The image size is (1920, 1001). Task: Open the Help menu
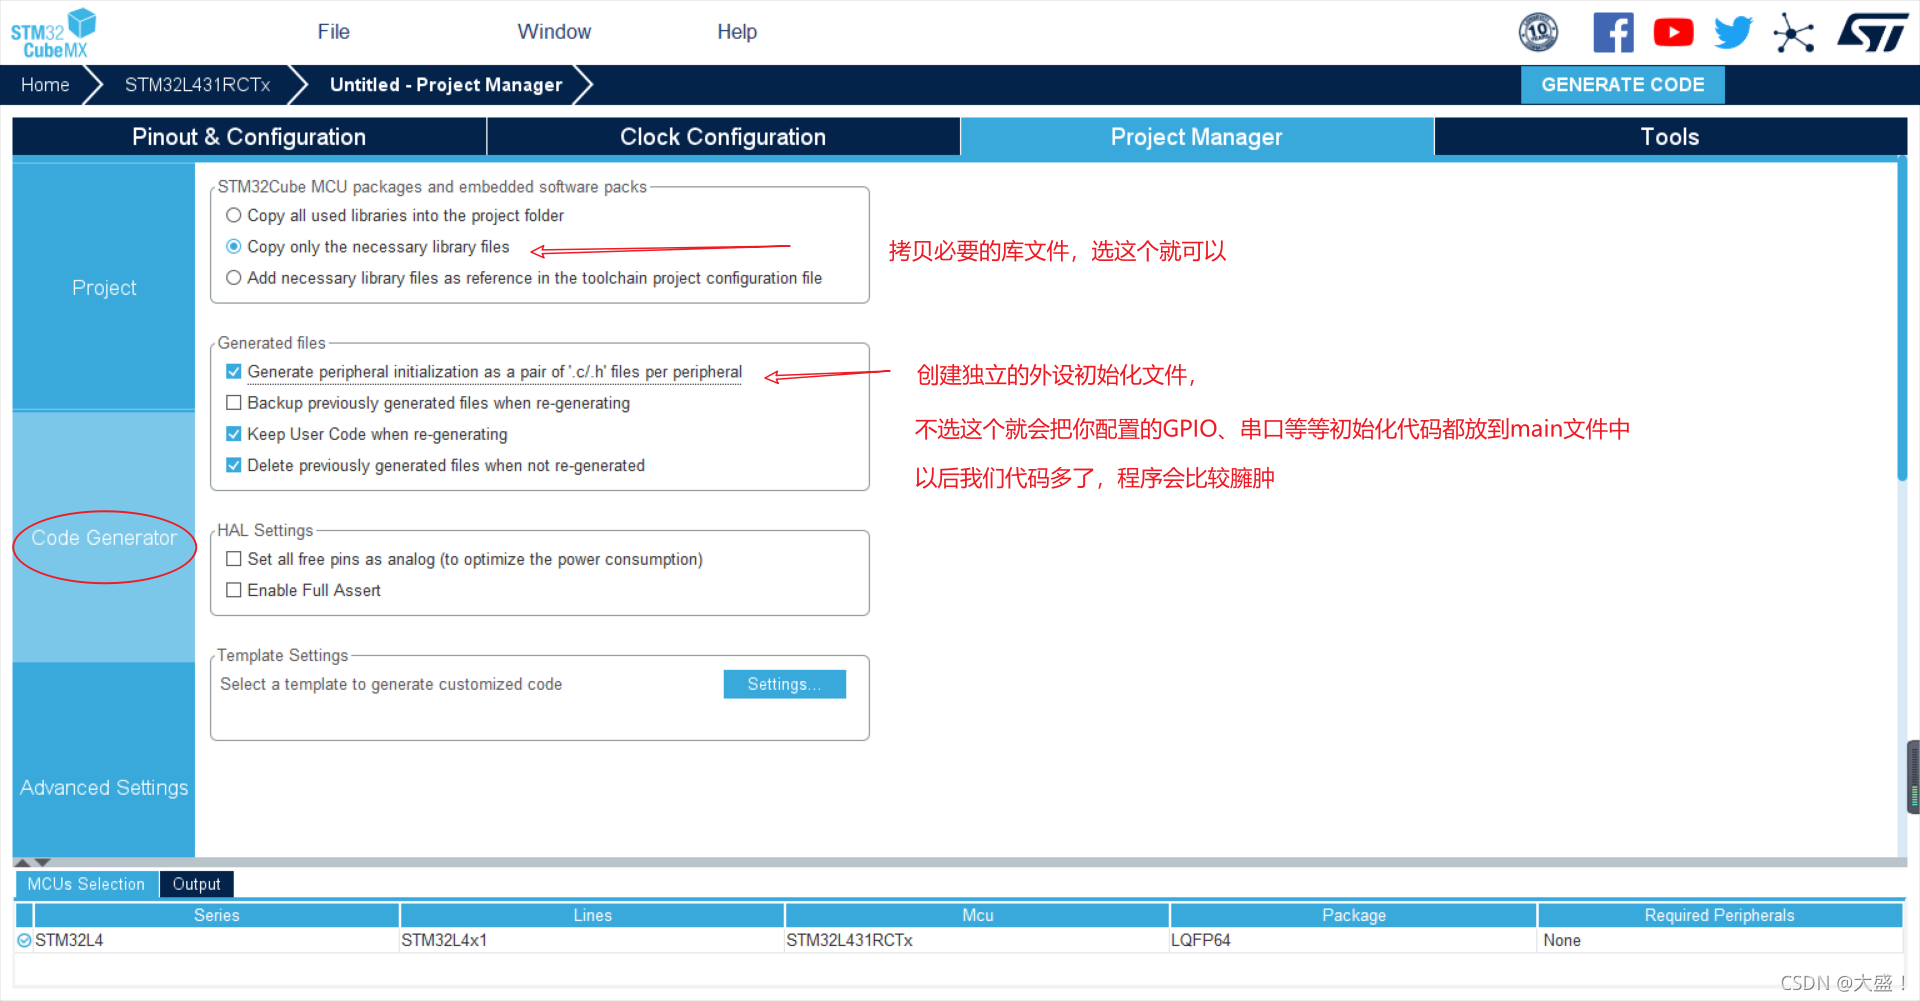click(737, 32)
